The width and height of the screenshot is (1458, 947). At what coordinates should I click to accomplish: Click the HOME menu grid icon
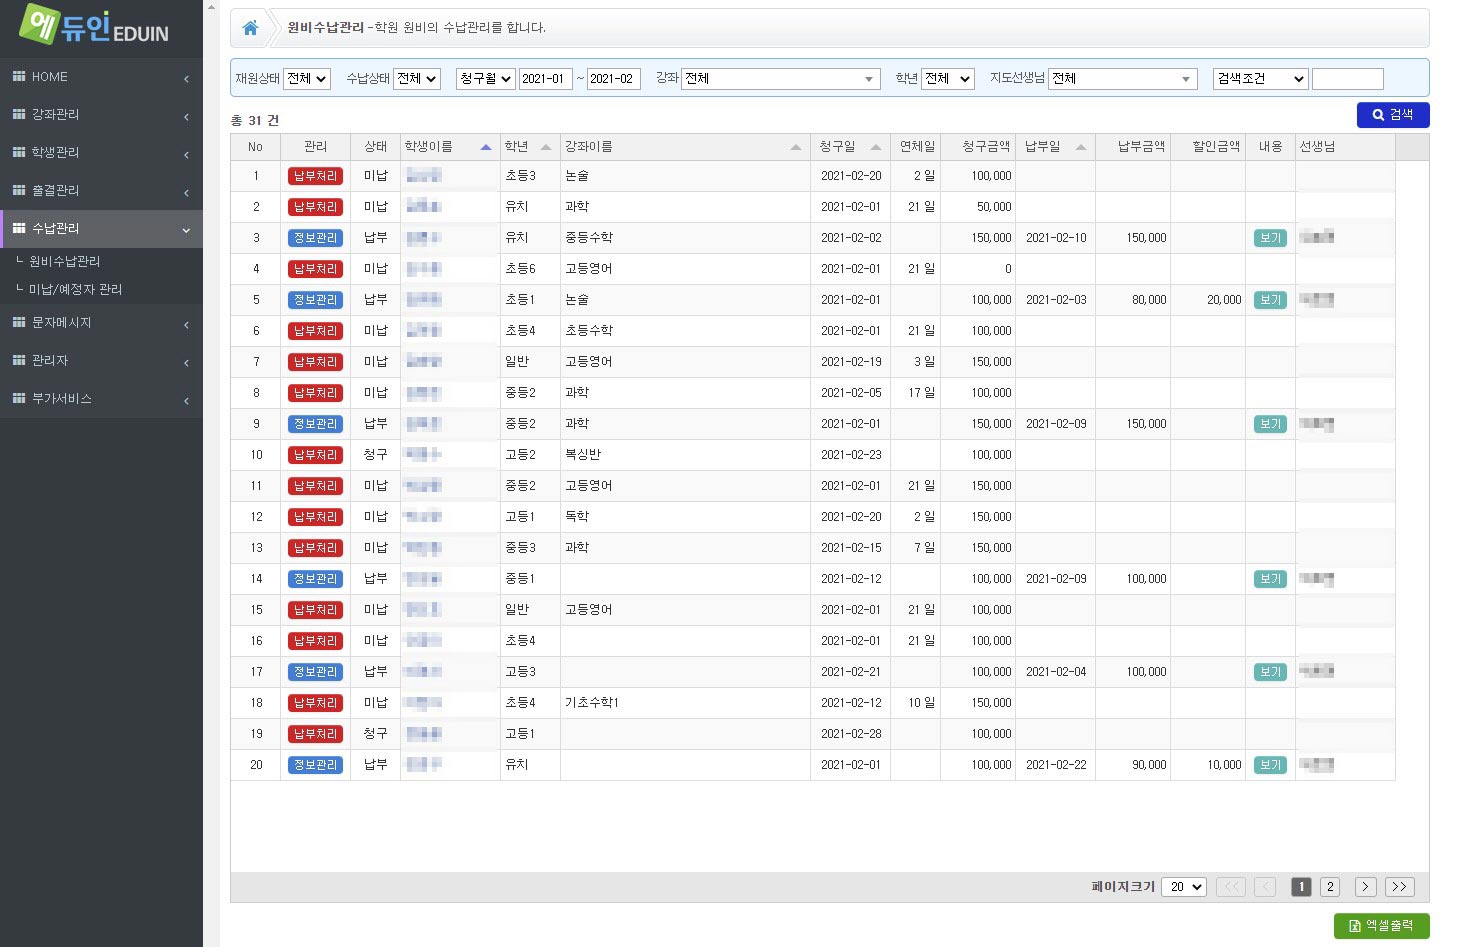(x=19, y=76)
